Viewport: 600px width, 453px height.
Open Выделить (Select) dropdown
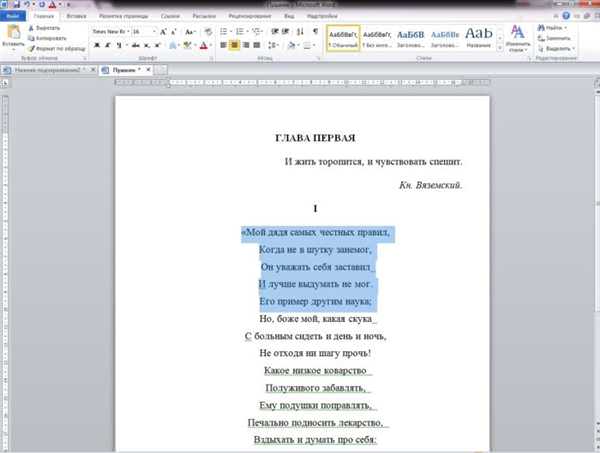point(557,49)
